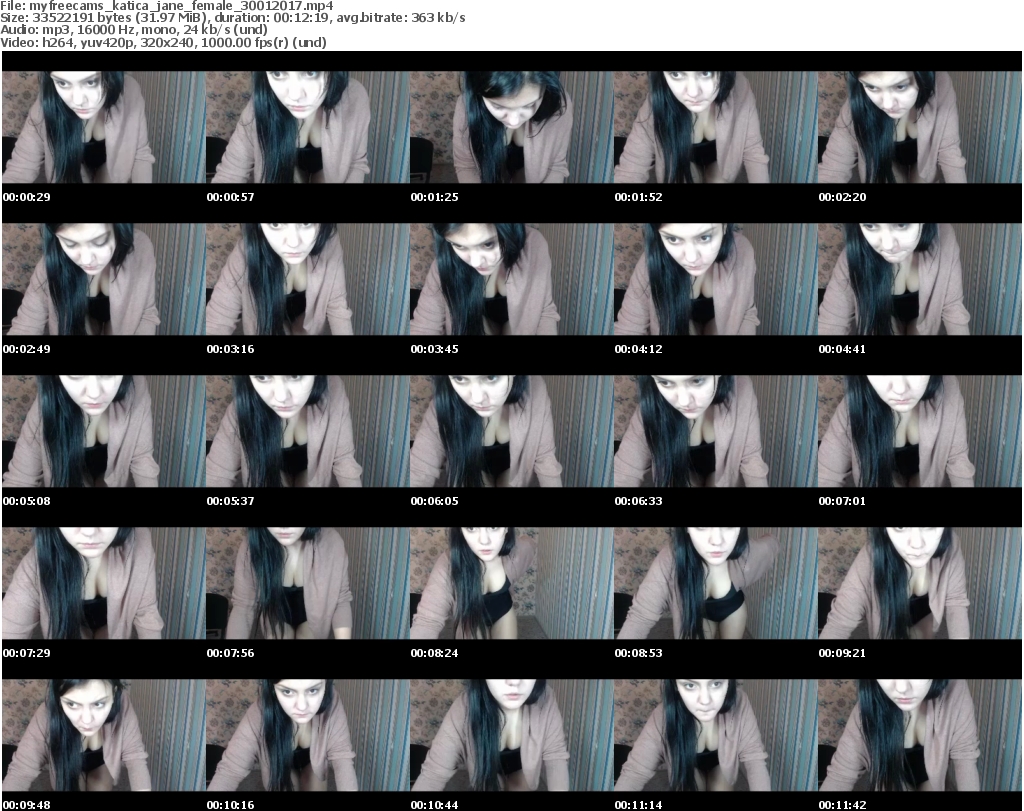Click the frame captured at 00:04:12
The height and width of the screenshot is (811, 1024).
click(x=715, y=279)
